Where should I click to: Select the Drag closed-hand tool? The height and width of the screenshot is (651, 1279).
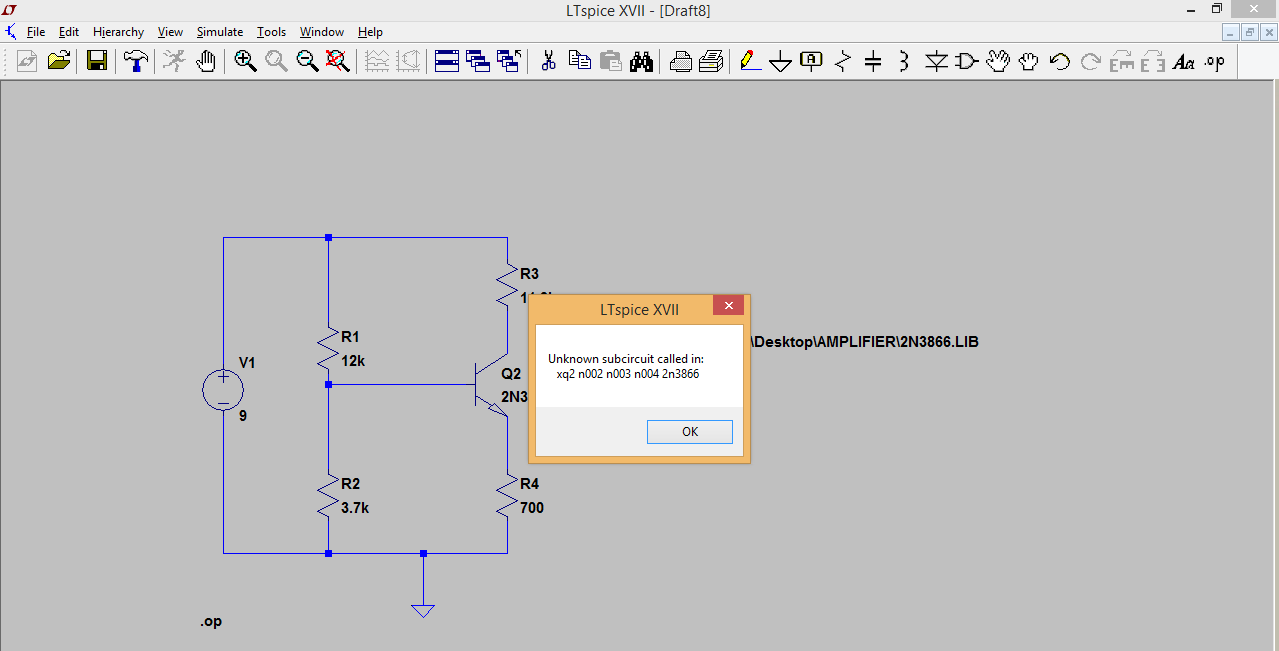[1029, 61]
